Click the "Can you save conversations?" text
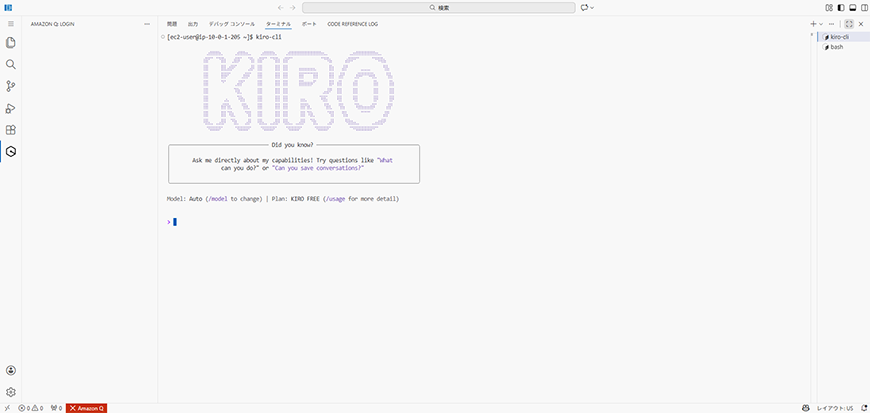The width and height of the screenshot is (870, 413). 318,168
